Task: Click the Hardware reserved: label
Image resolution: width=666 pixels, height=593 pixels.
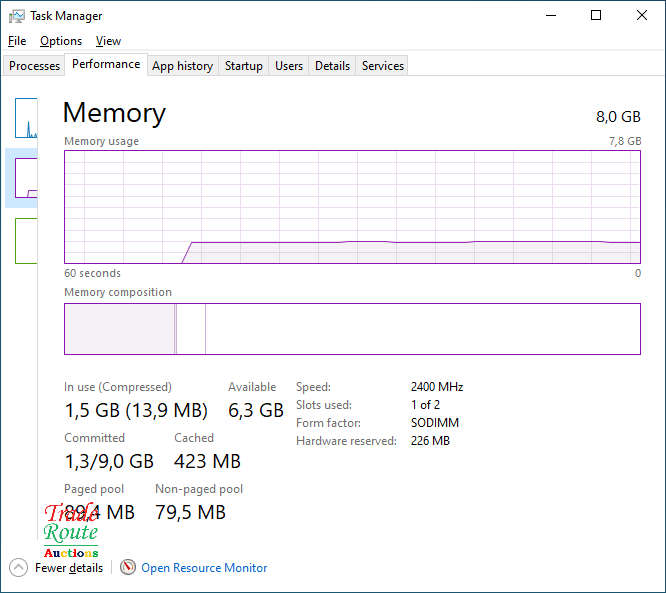Action: tap(346, 441)
